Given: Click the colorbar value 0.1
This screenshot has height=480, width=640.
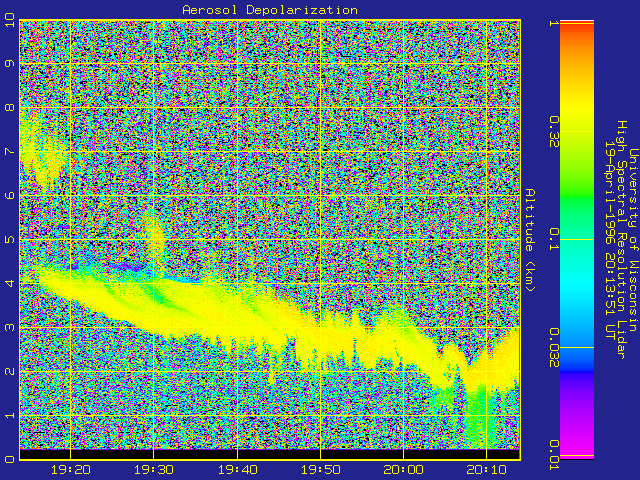Looking at the screenshot, I should [x=554, y=240].
